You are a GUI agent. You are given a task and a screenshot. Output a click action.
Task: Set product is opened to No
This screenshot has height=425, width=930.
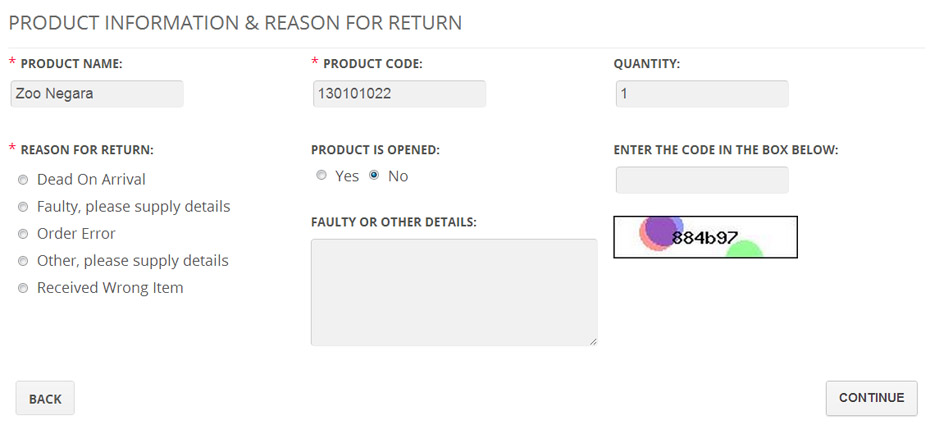click(374, 175)
